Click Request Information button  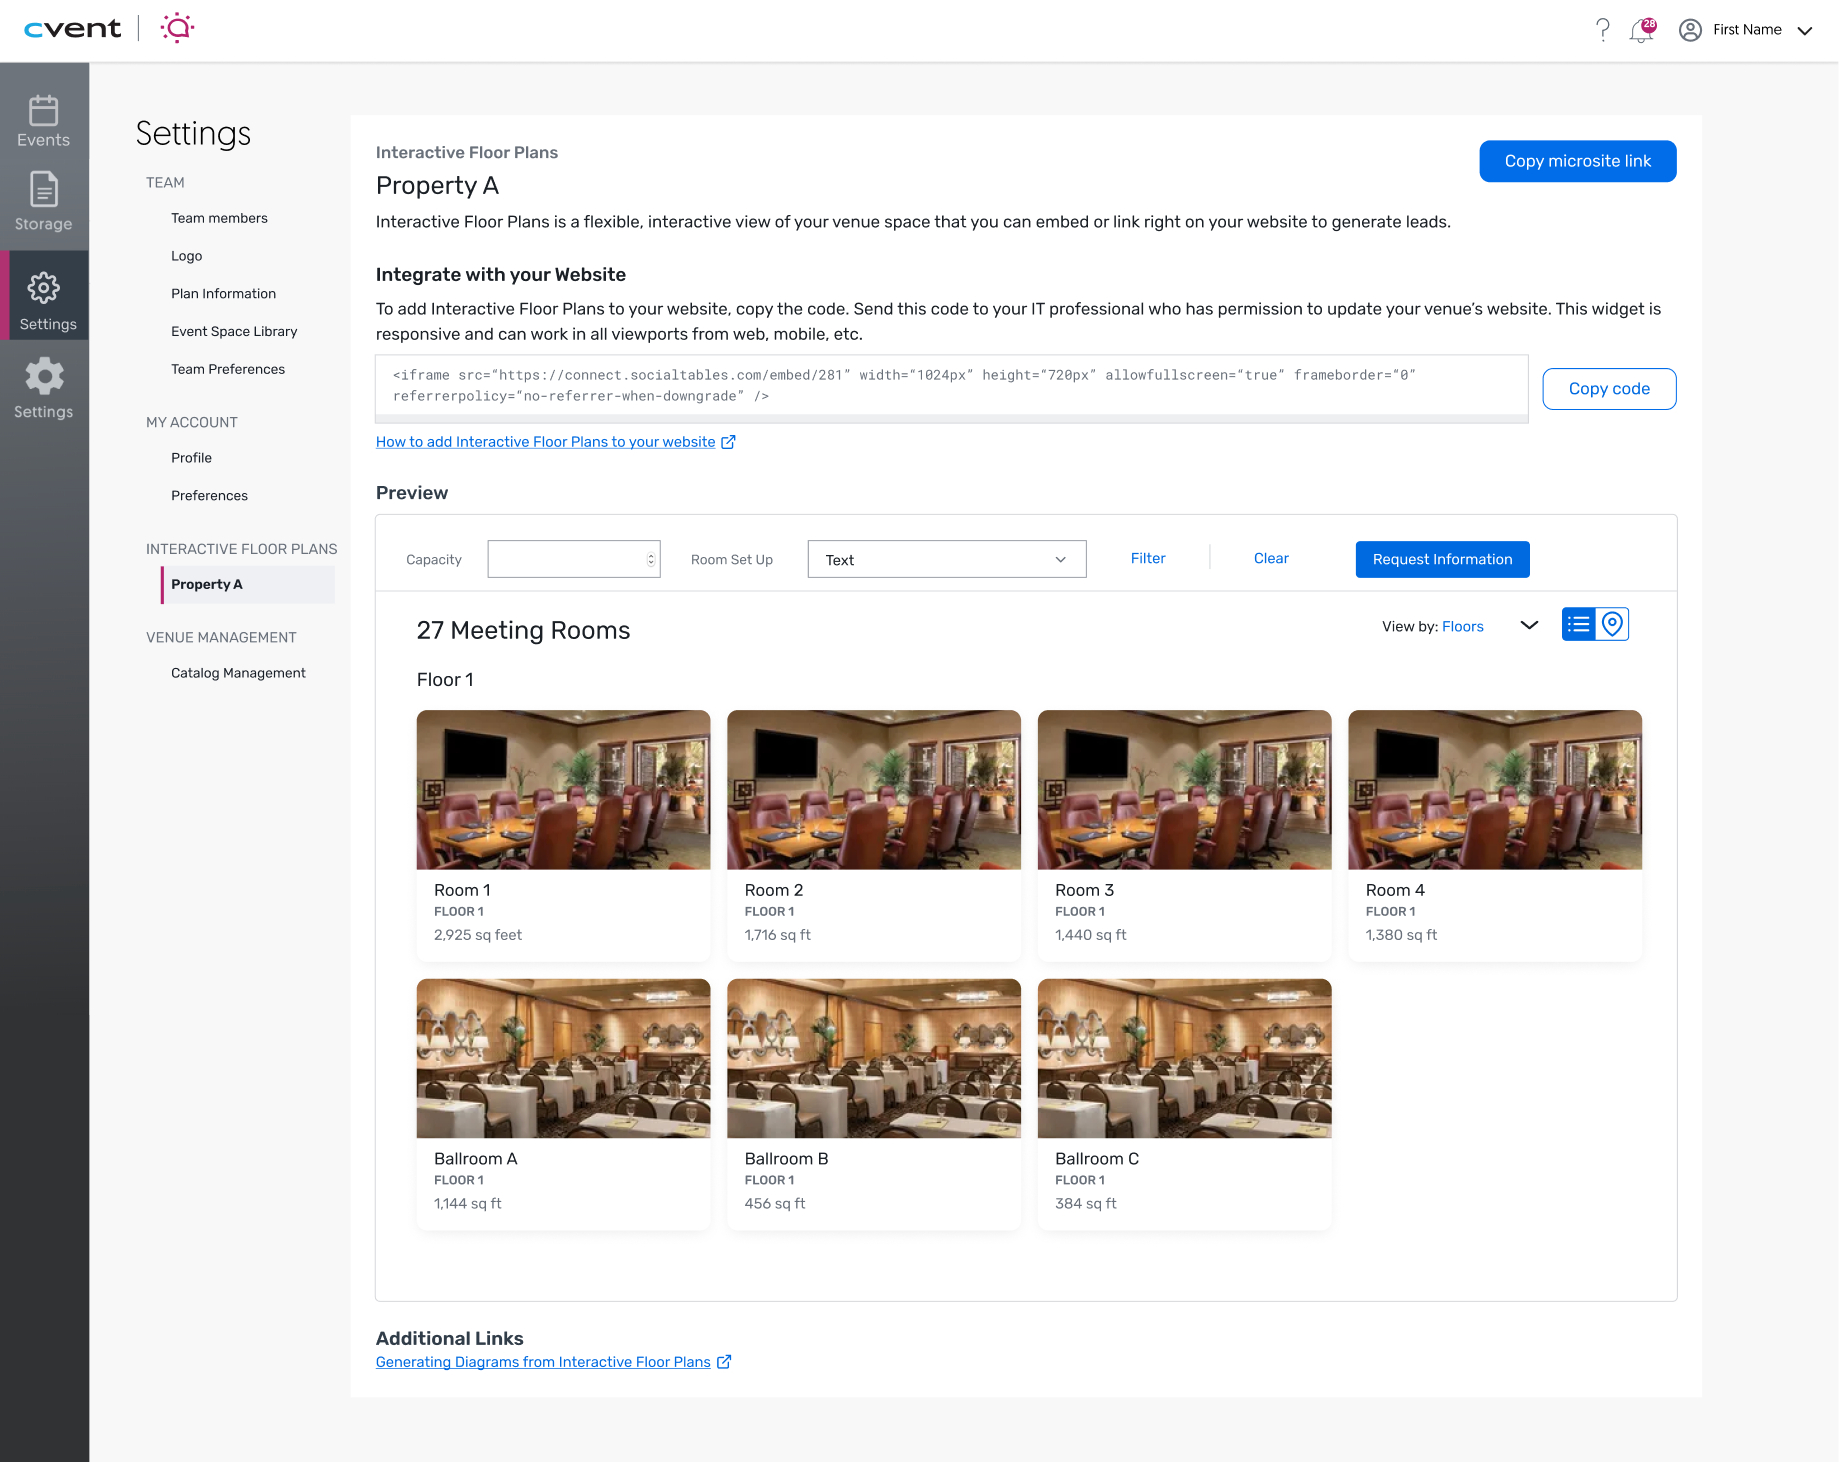click(1442, 560)
